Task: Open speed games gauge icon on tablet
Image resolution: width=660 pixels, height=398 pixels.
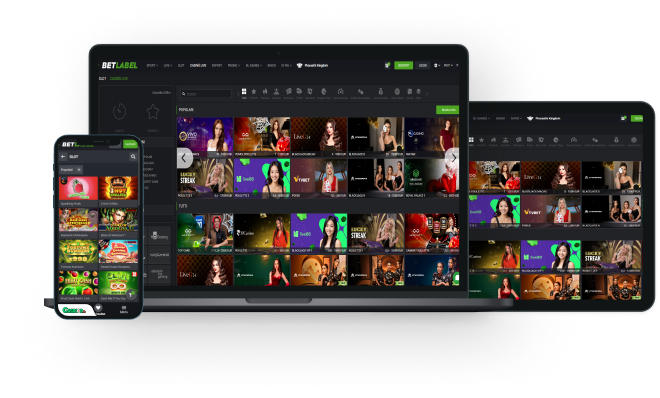Action: pos(573,140)
